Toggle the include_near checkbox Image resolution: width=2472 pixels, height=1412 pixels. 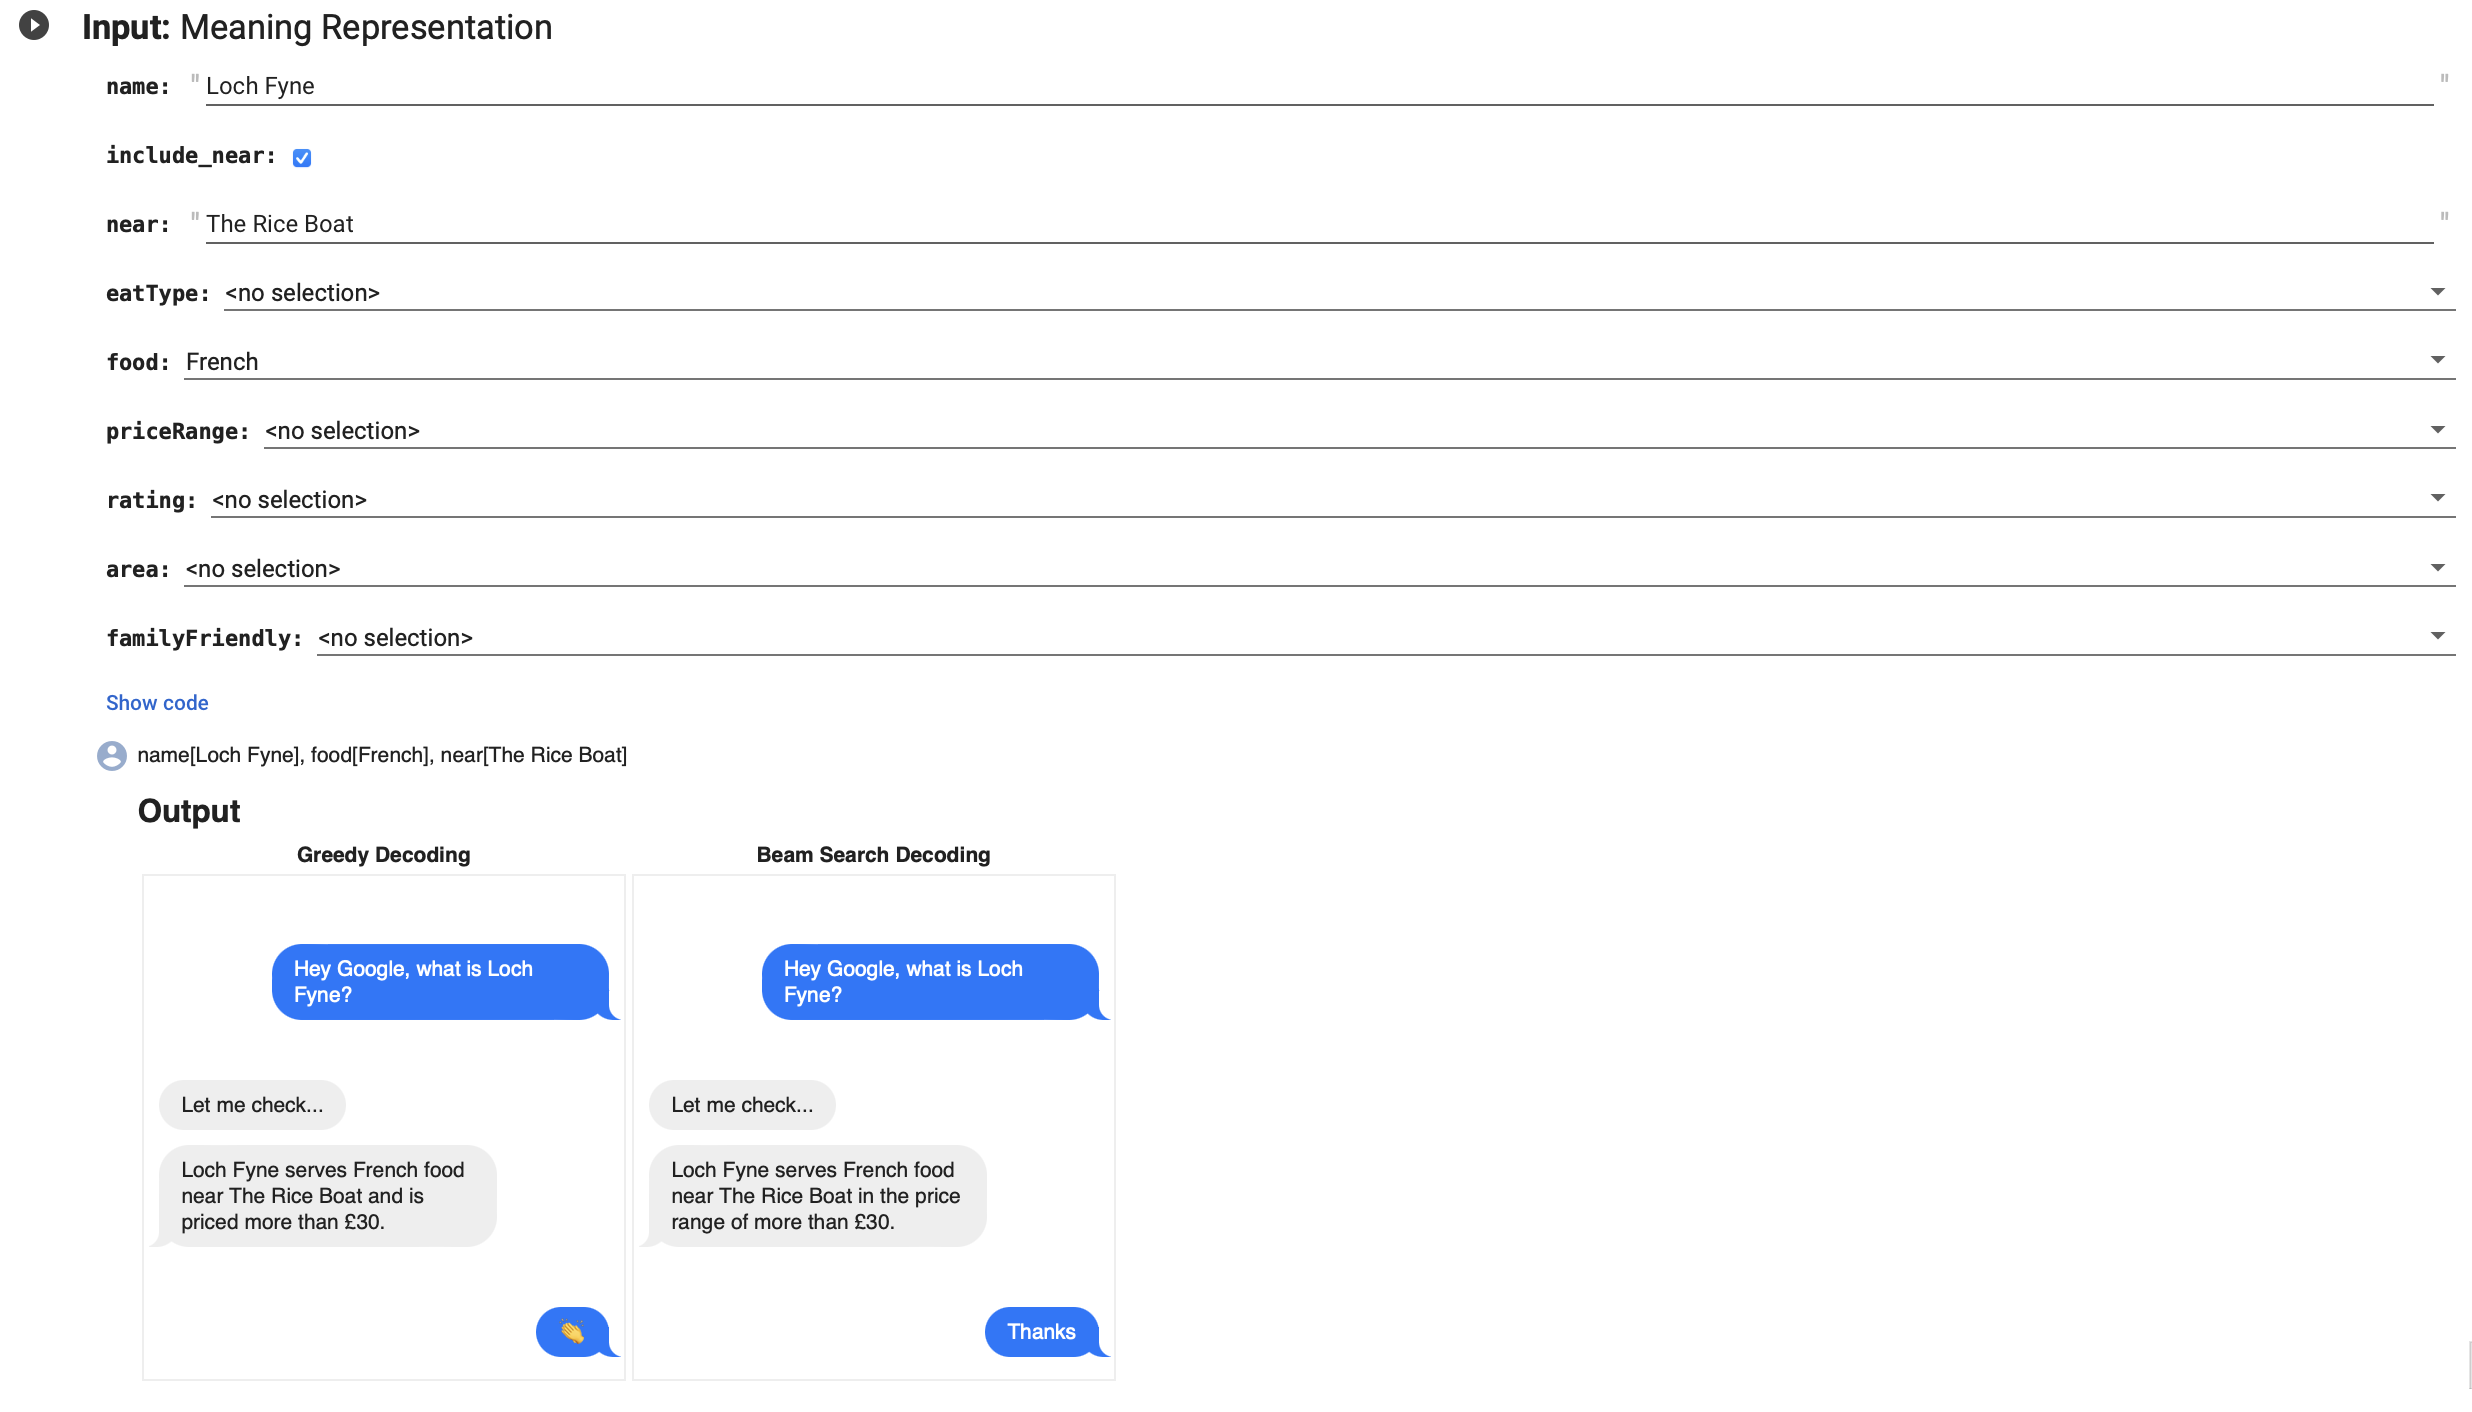coord(302,156)
